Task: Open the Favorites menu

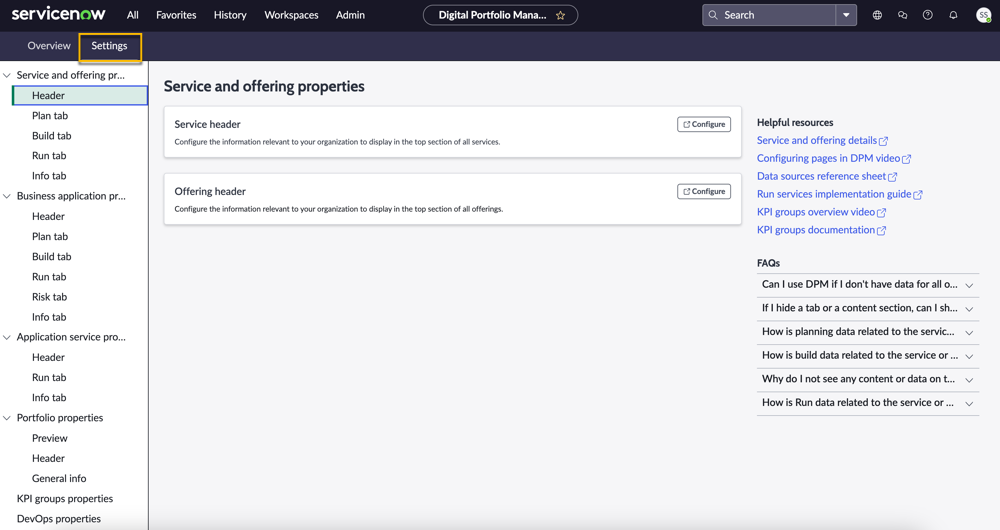Action: (x=176, y=15)
